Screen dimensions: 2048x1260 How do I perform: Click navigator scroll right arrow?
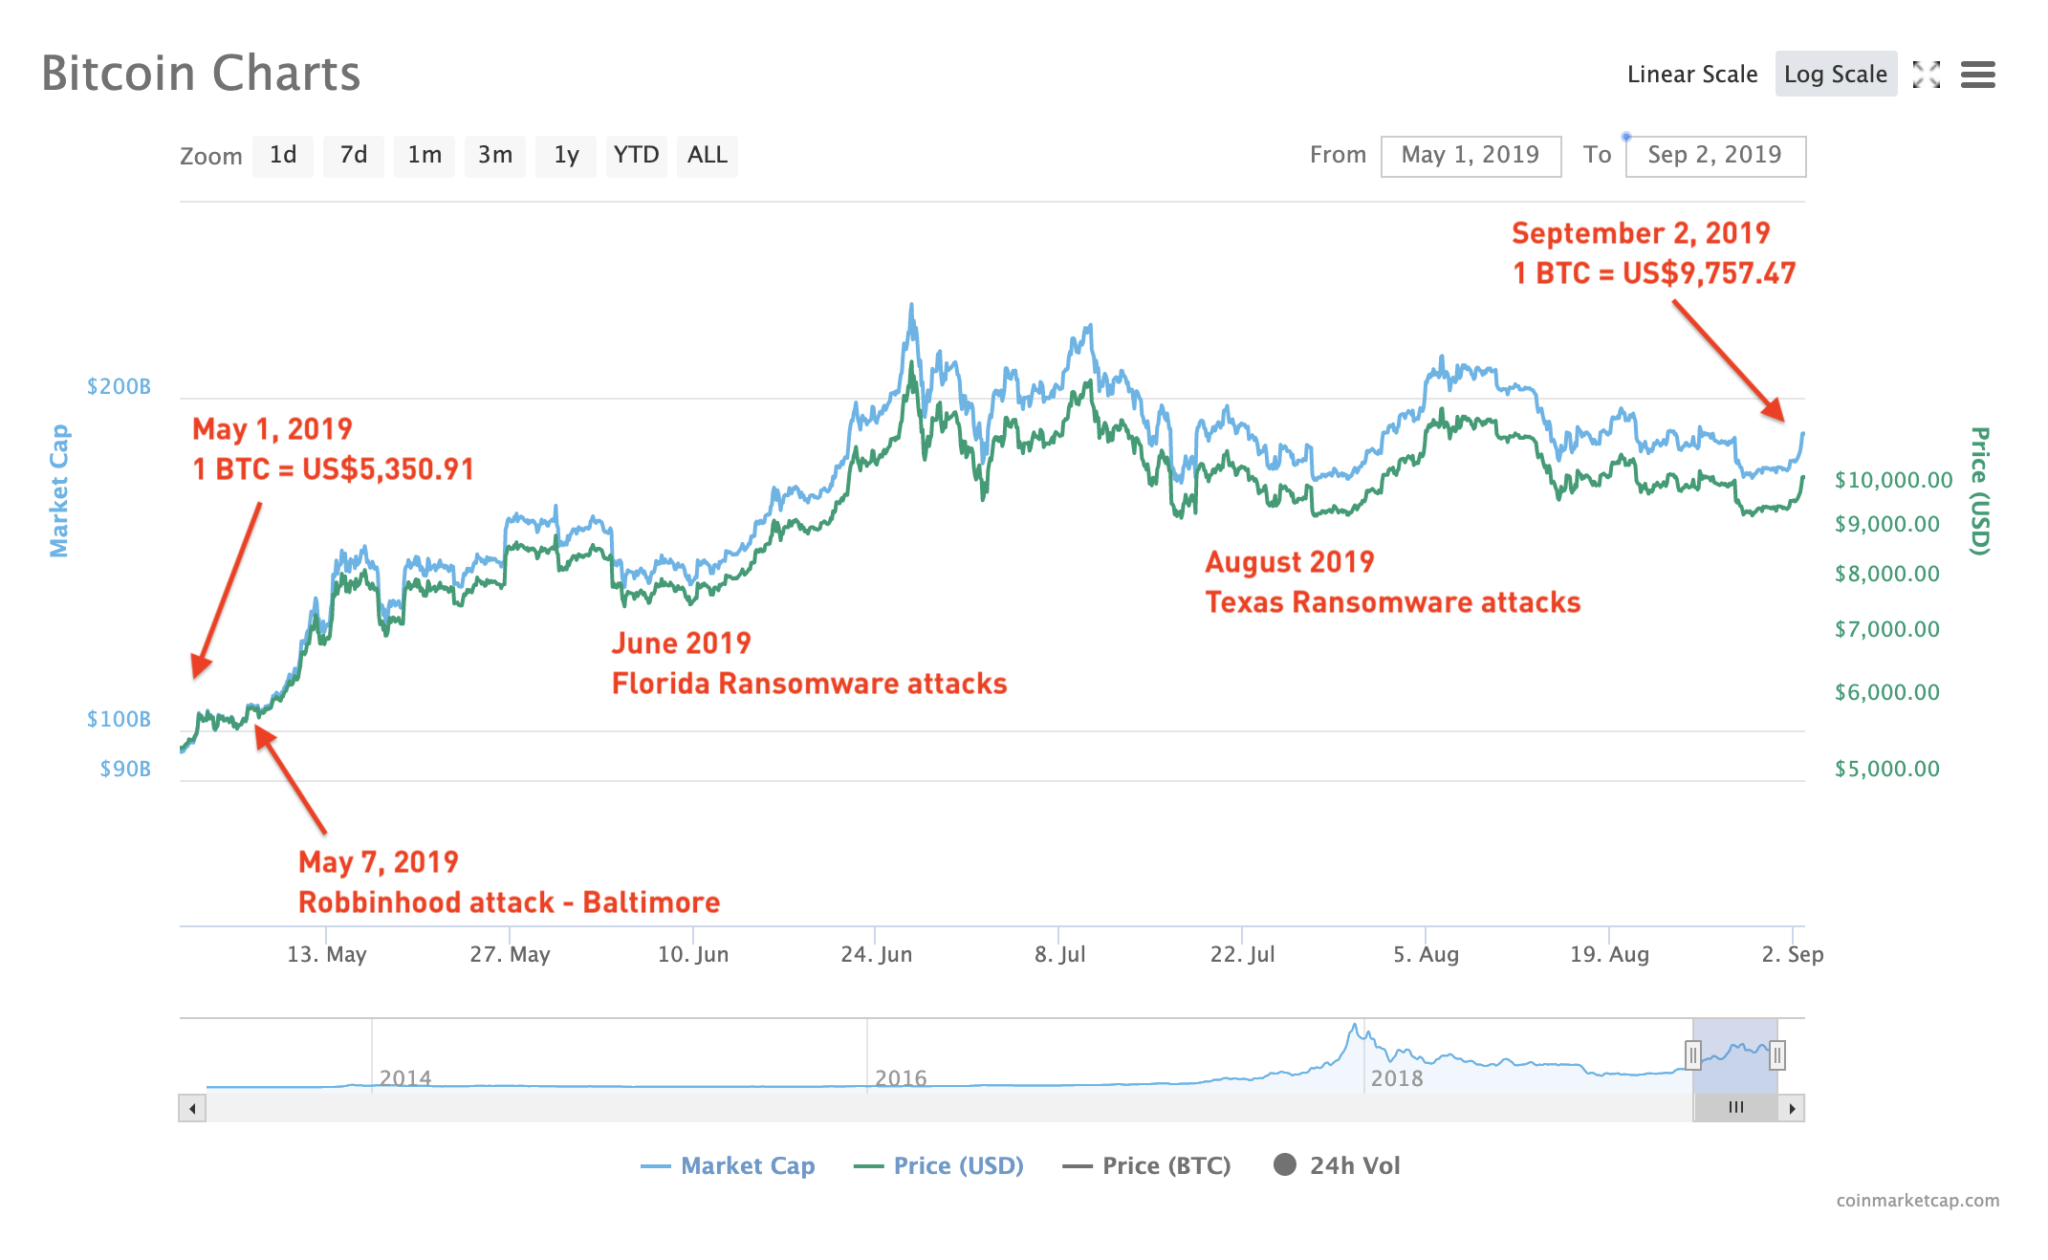pyautogui.click(x=1791, y=1108)
